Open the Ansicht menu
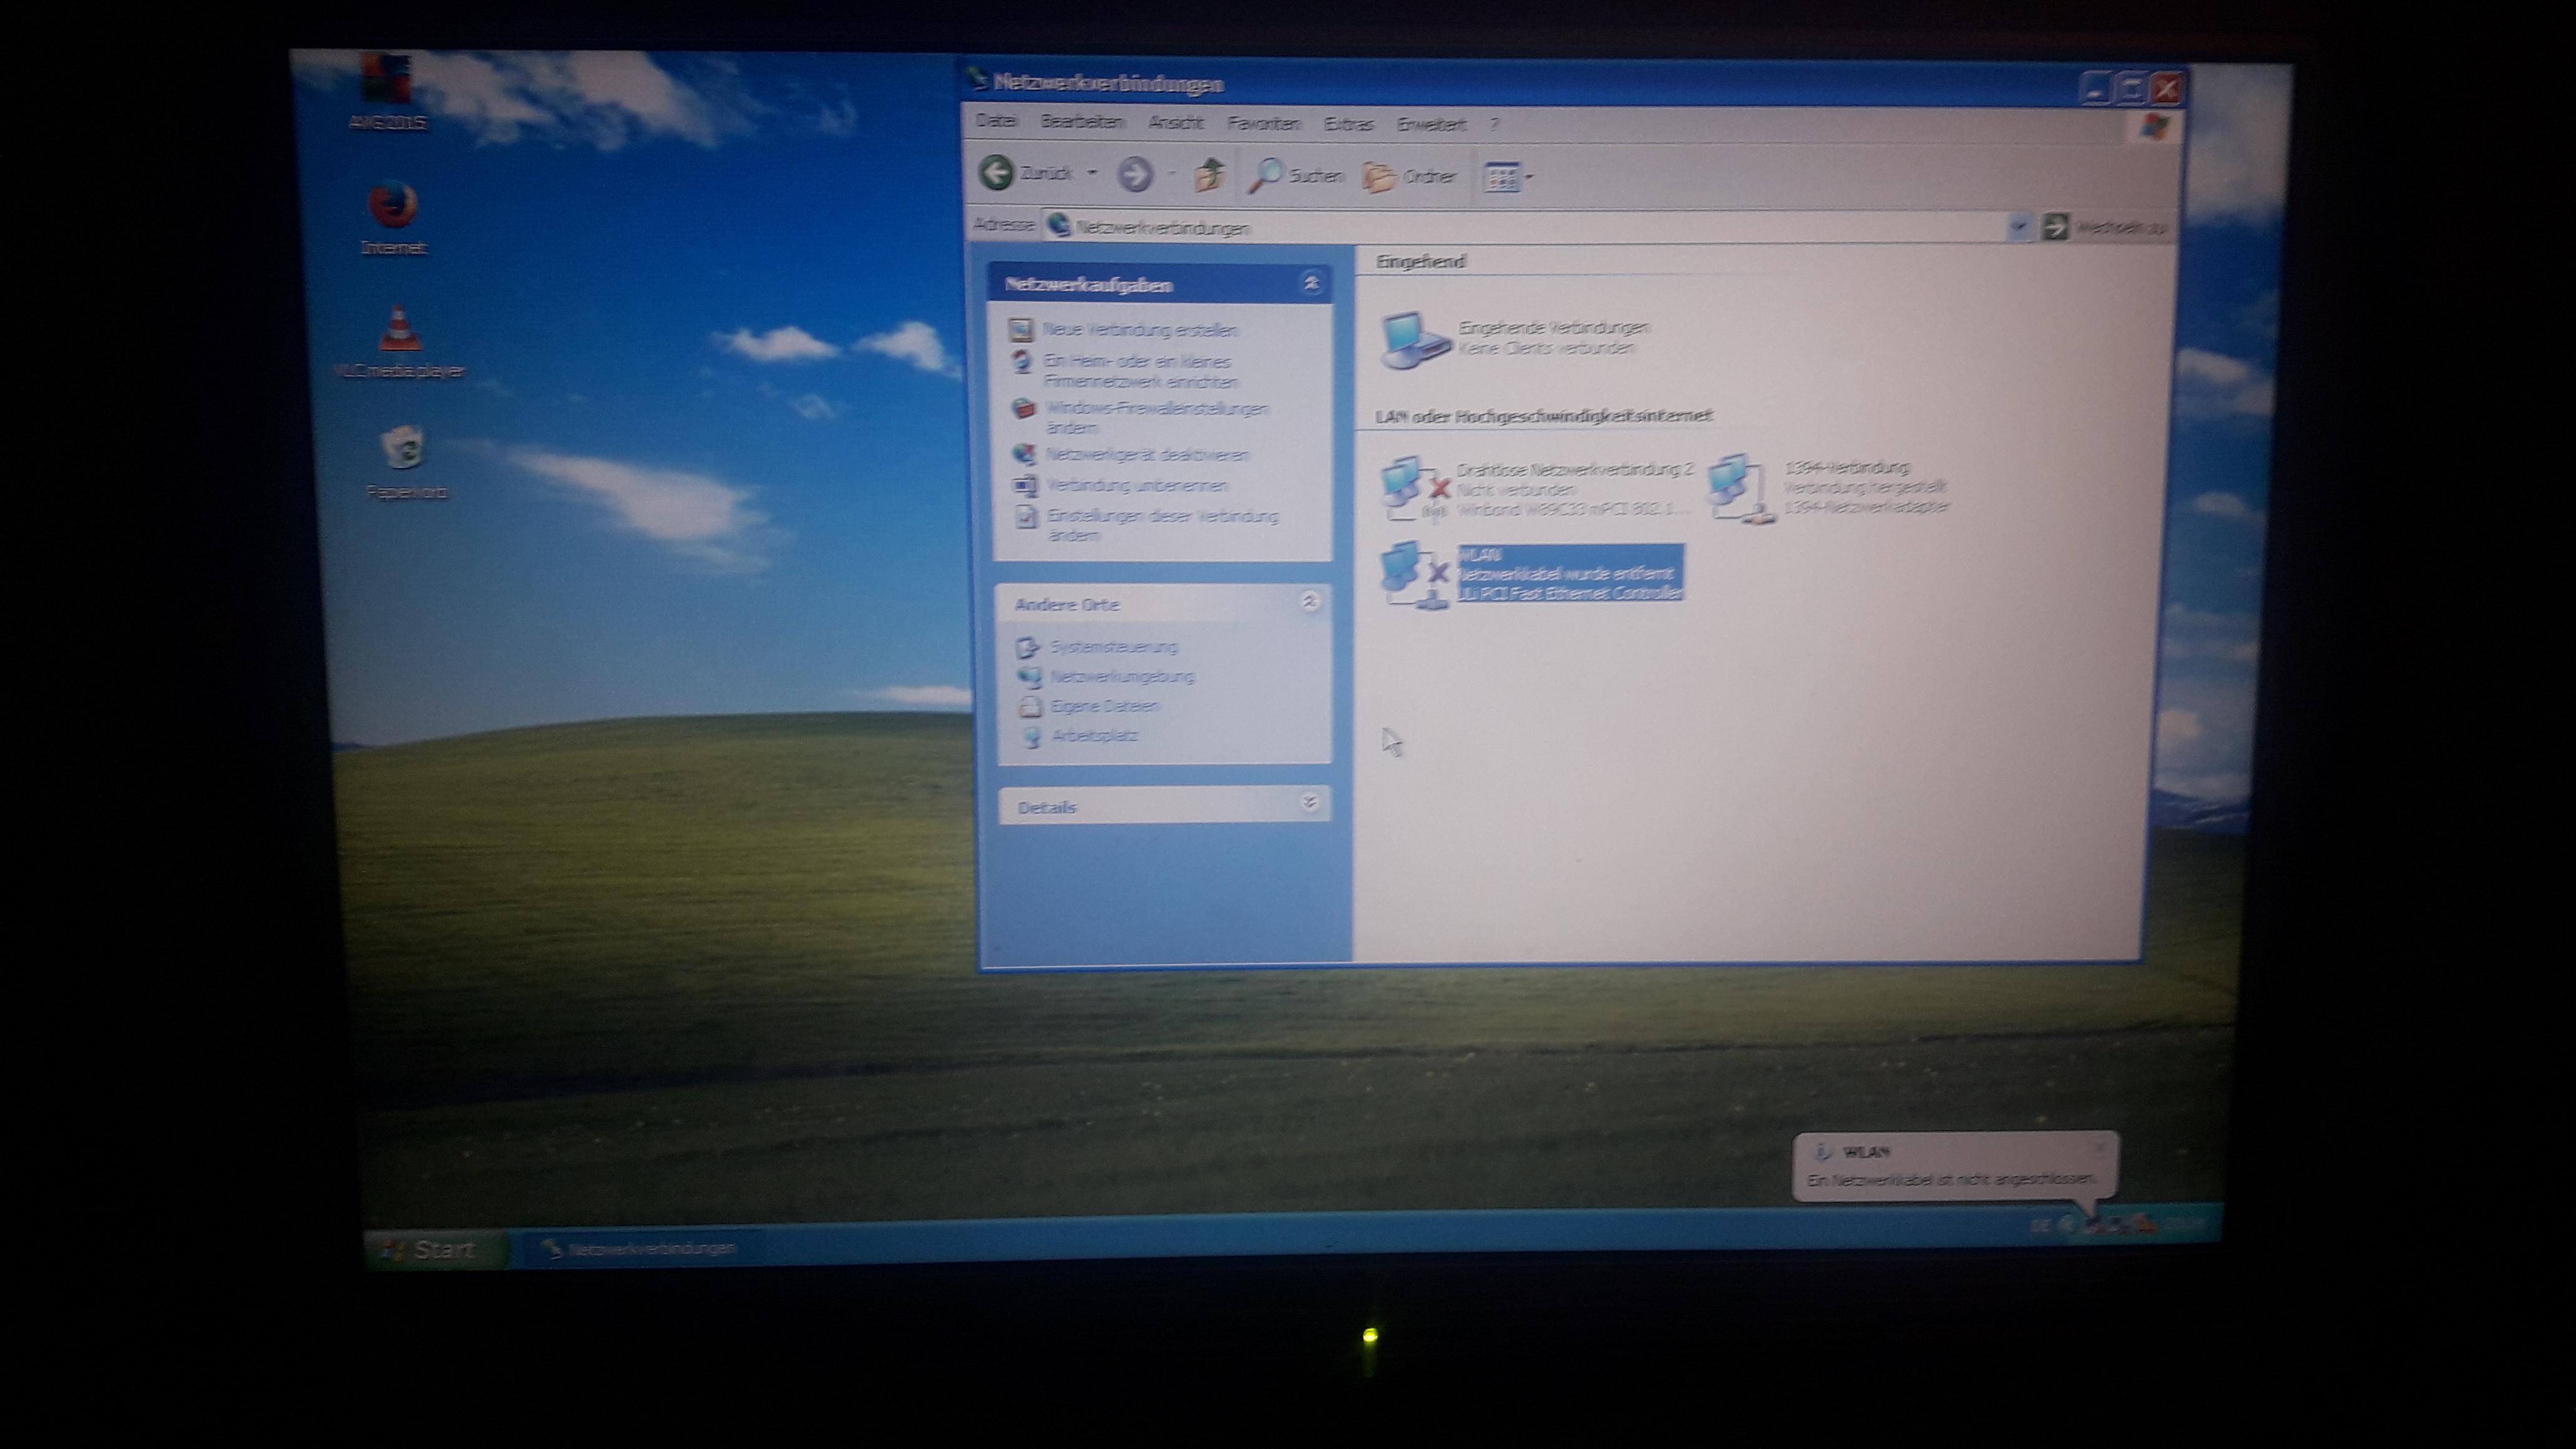The height and width of the screenshot is (1449, 2576). [1176, 123]
